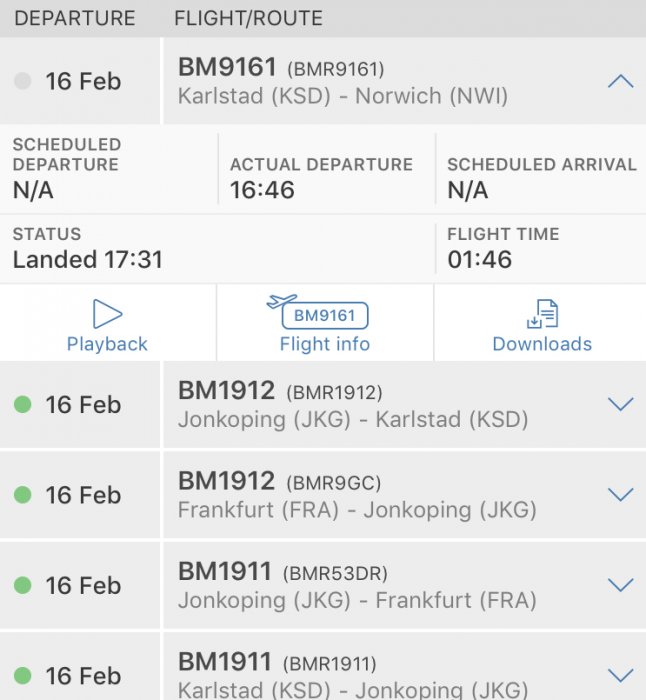Click the FLIGHT/ROUTE column header
The image size is (646, 700).
tap(248, 19)
